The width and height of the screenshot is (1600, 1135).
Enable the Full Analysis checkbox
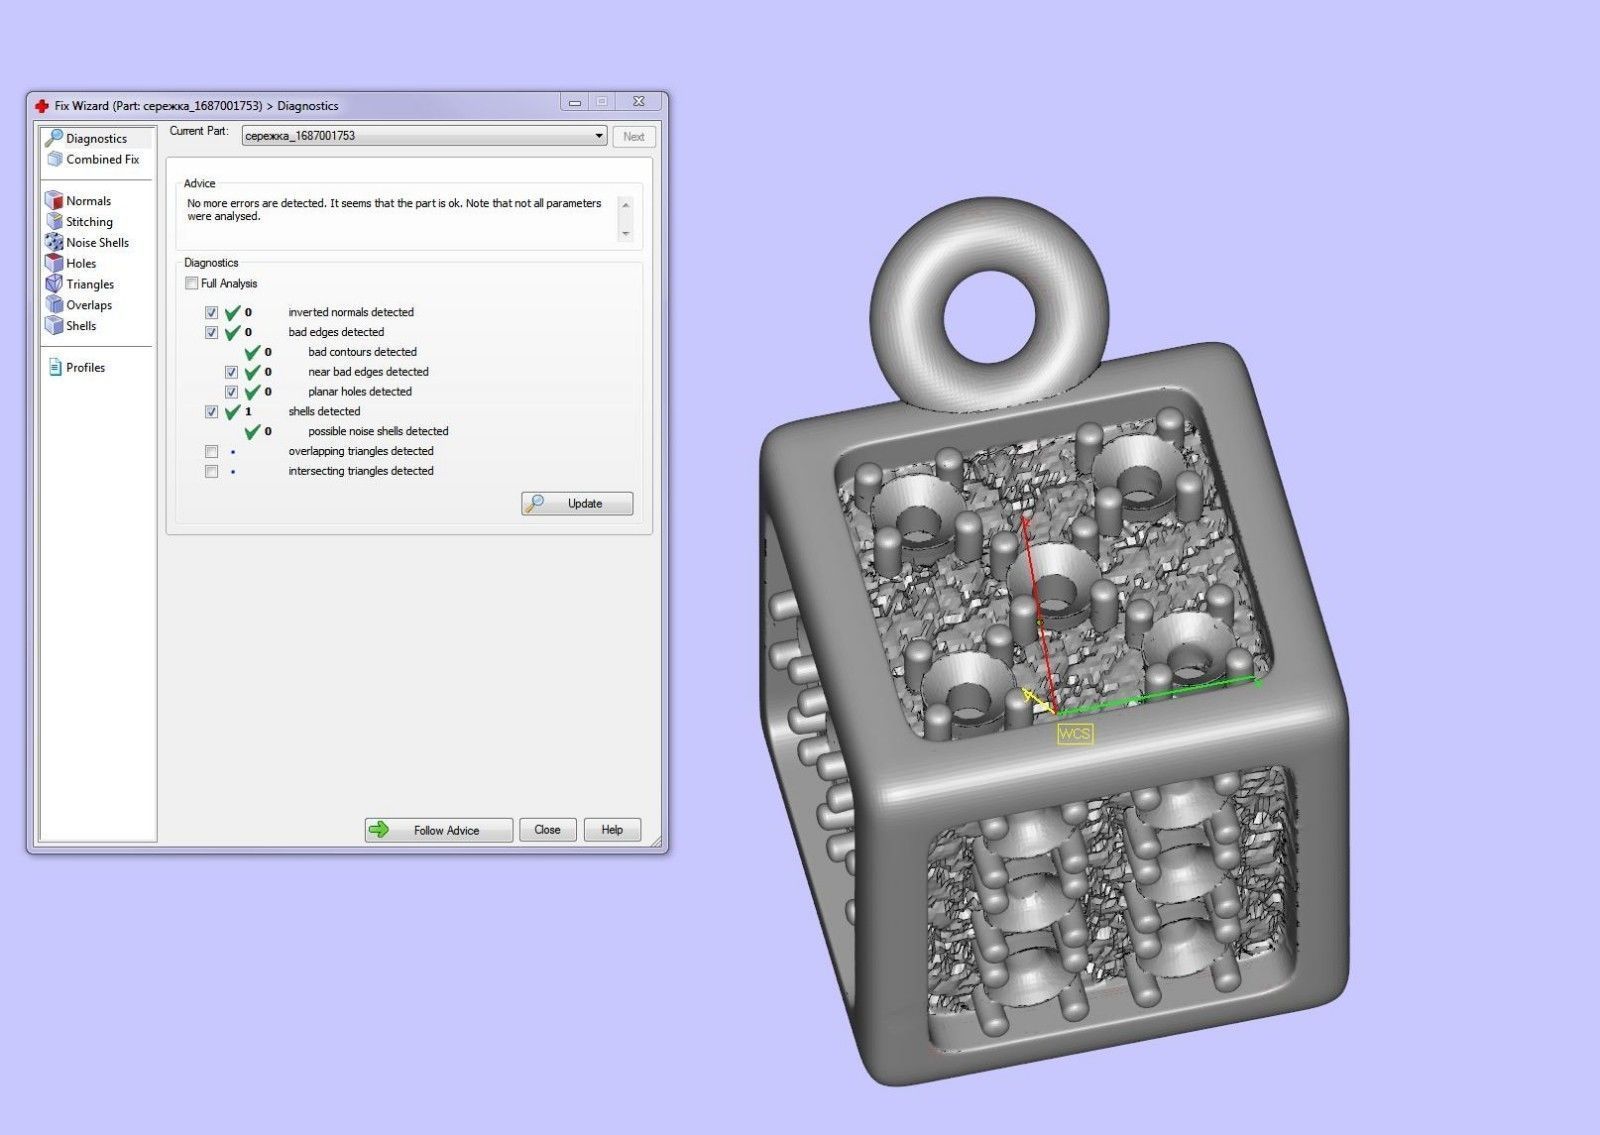192,284
